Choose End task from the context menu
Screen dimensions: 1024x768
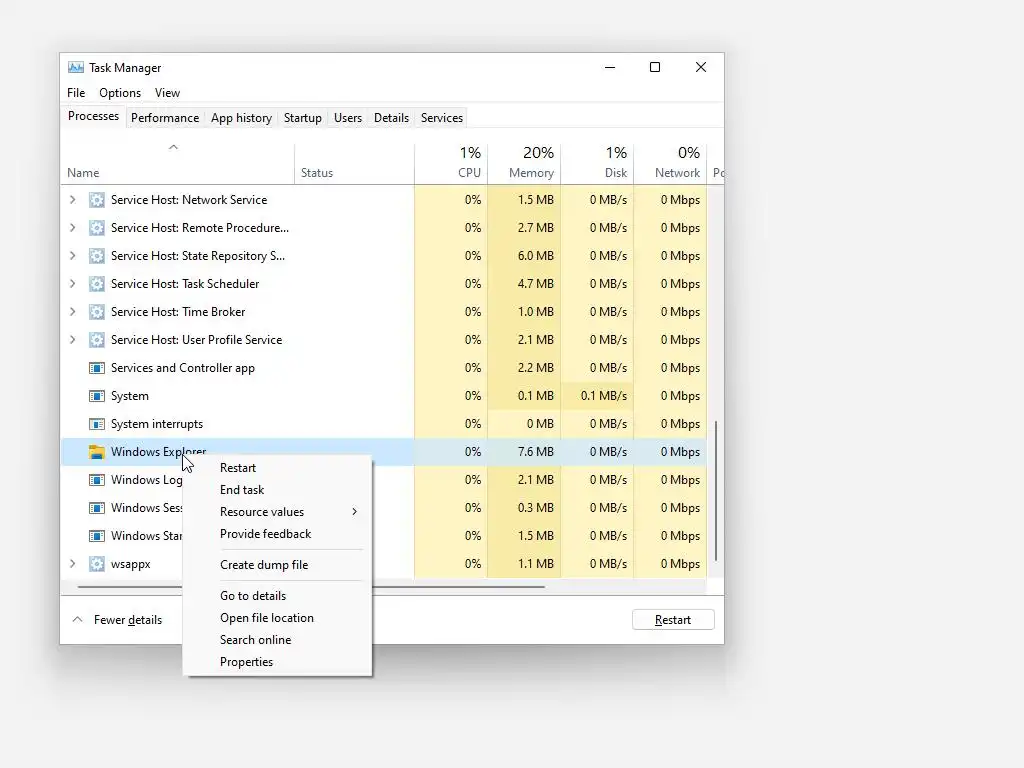coord(277,490)
